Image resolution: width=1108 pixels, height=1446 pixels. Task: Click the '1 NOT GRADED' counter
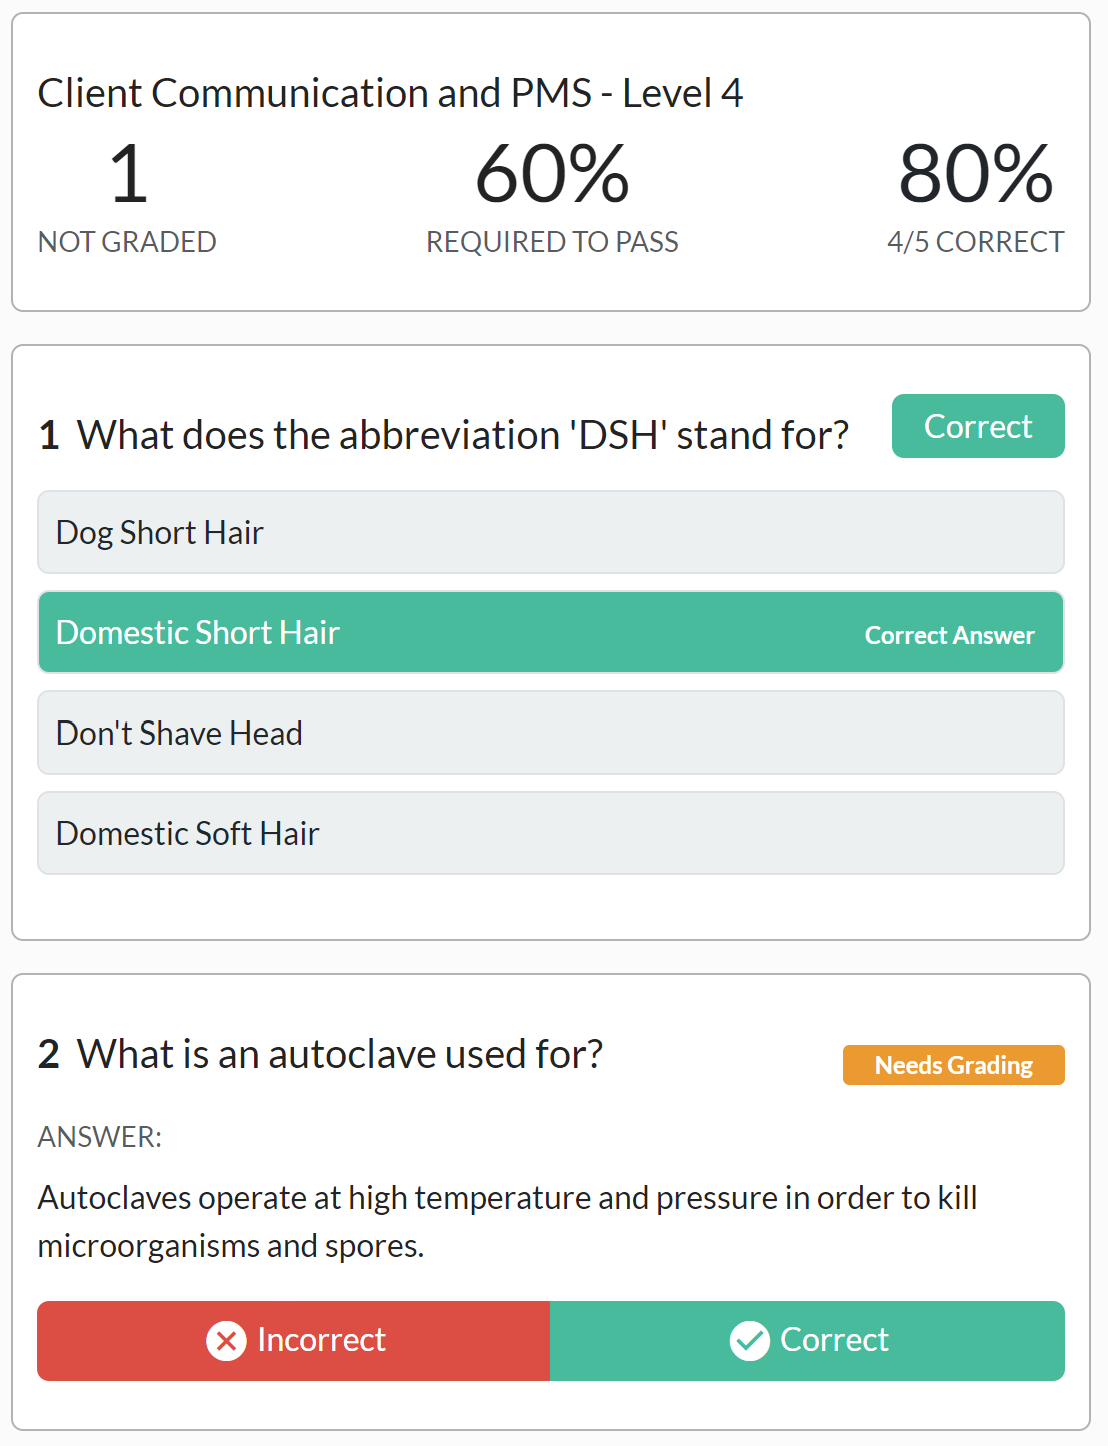pos(126,195)
